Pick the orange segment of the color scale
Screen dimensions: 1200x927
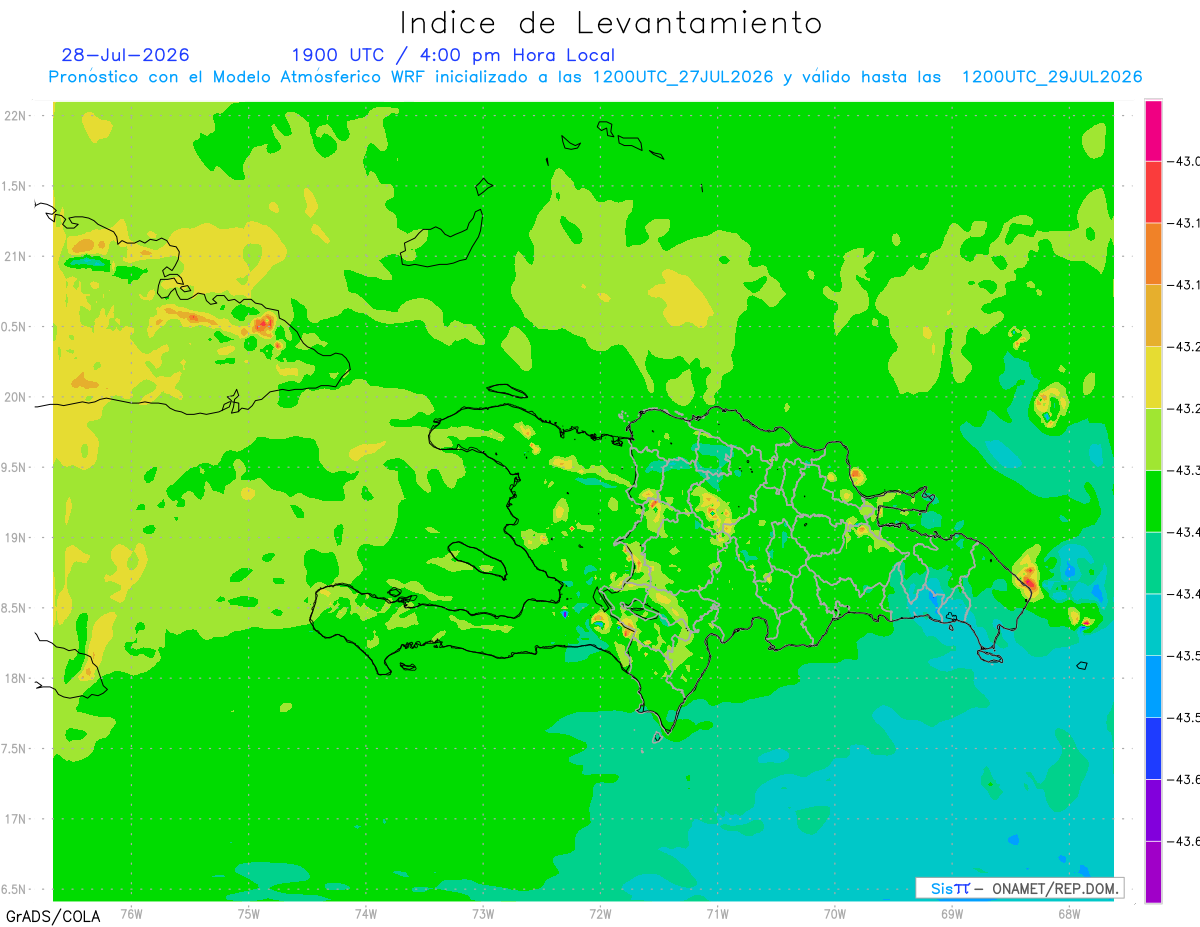point(1153,254)
